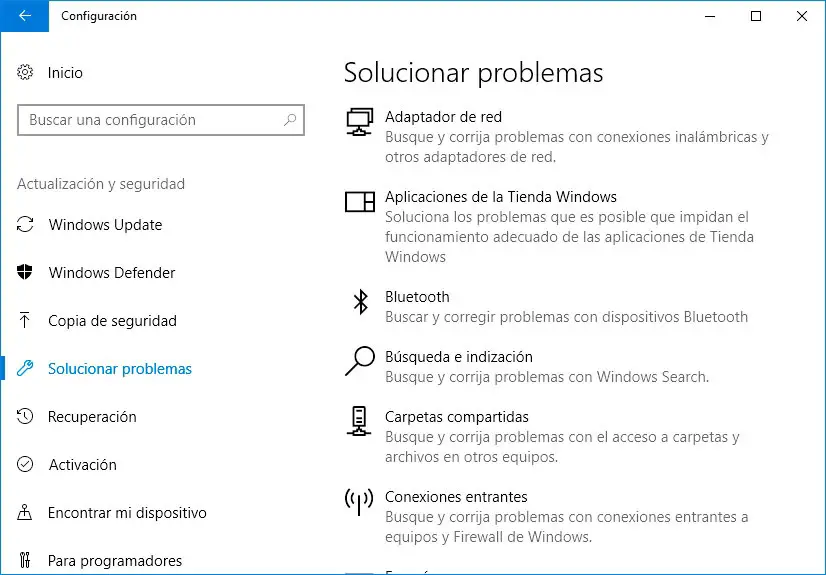
Task: Click the Búsqueda e indización magnifier icon
Action: [x=359, y=362]
